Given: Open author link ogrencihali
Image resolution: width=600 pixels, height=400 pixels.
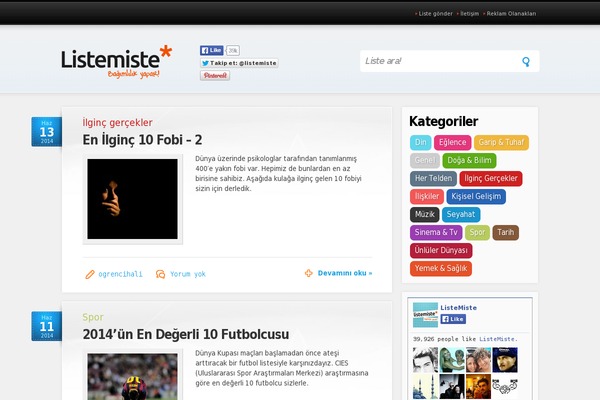Looking at the screenshot, I should click(120, 274).
